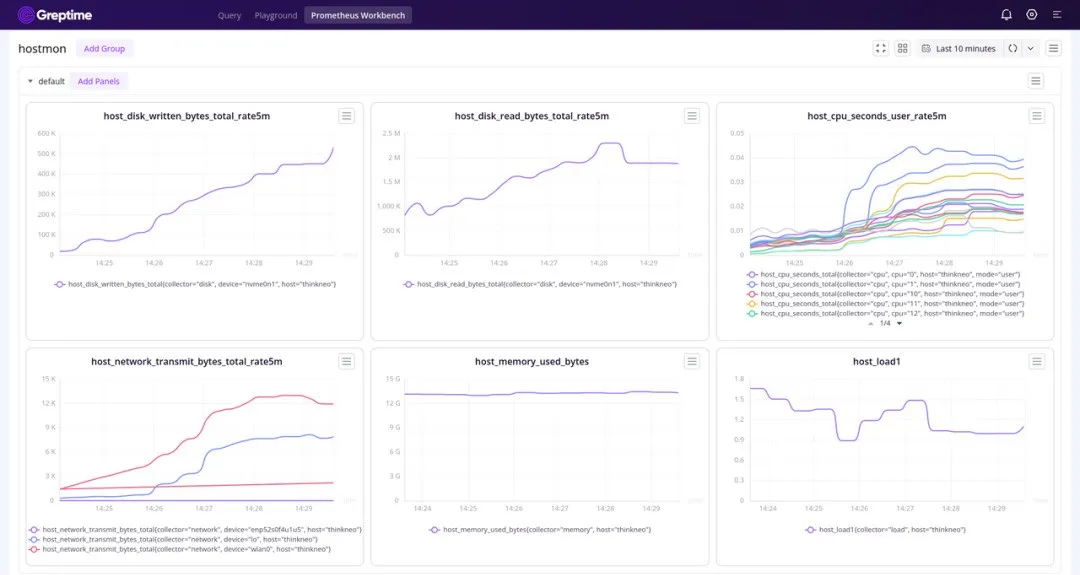This screenshot has width=1080, height=575.
Task: Toggle cpu="10" series in CPU legend
Action: [x=885, y=294]
